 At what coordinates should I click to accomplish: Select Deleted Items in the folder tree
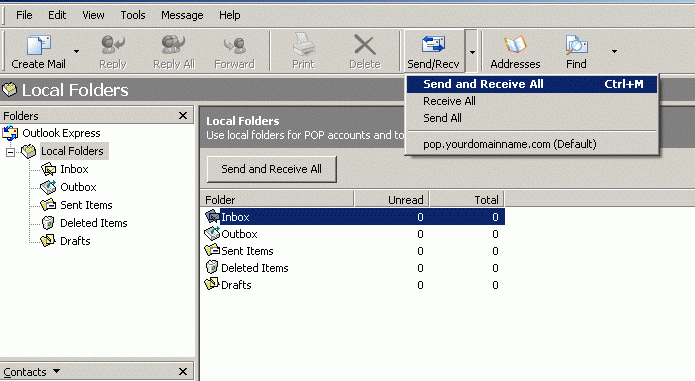click(x=94, y=223)
